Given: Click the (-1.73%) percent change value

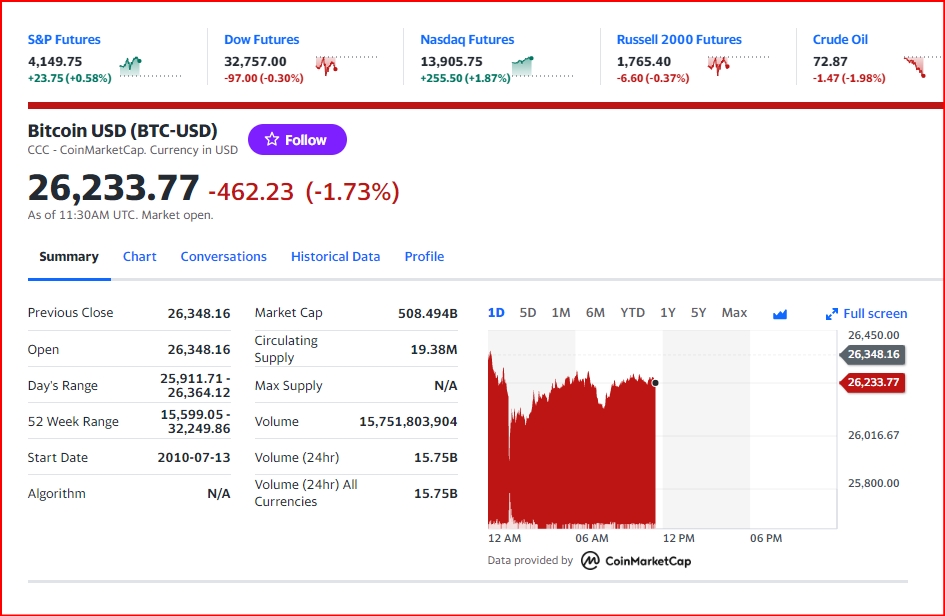Looking at the screenshot, I should coord(353,192).
